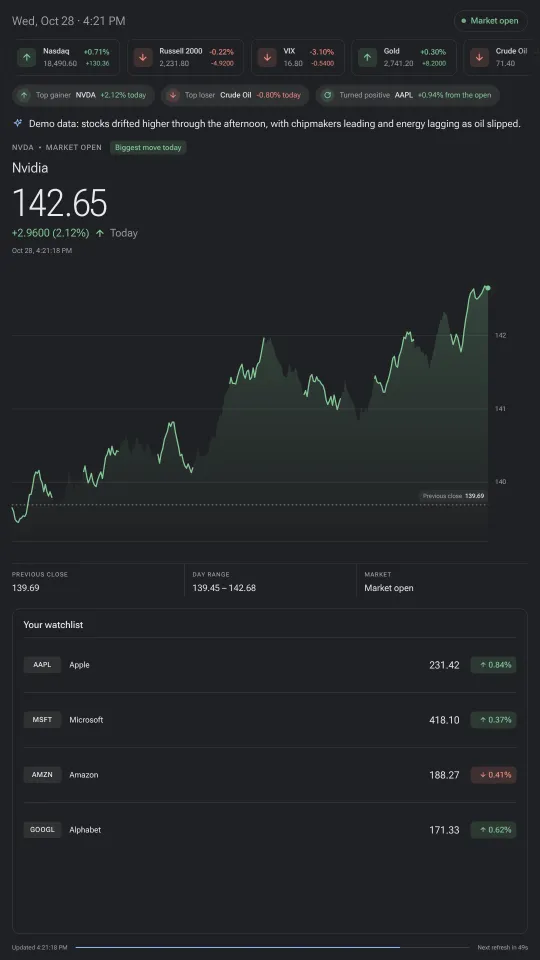Click the Day Range 139.45 – 142.68 value
The width and height of the screenshot is (540, 960).
click(x=224, y=588)
